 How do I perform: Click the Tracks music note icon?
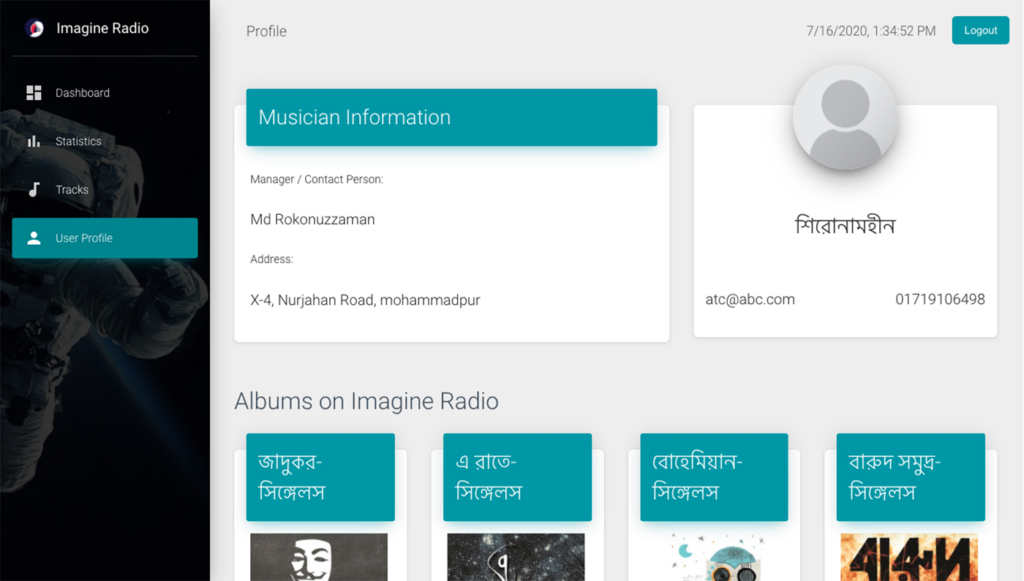[x=34, y=190]
